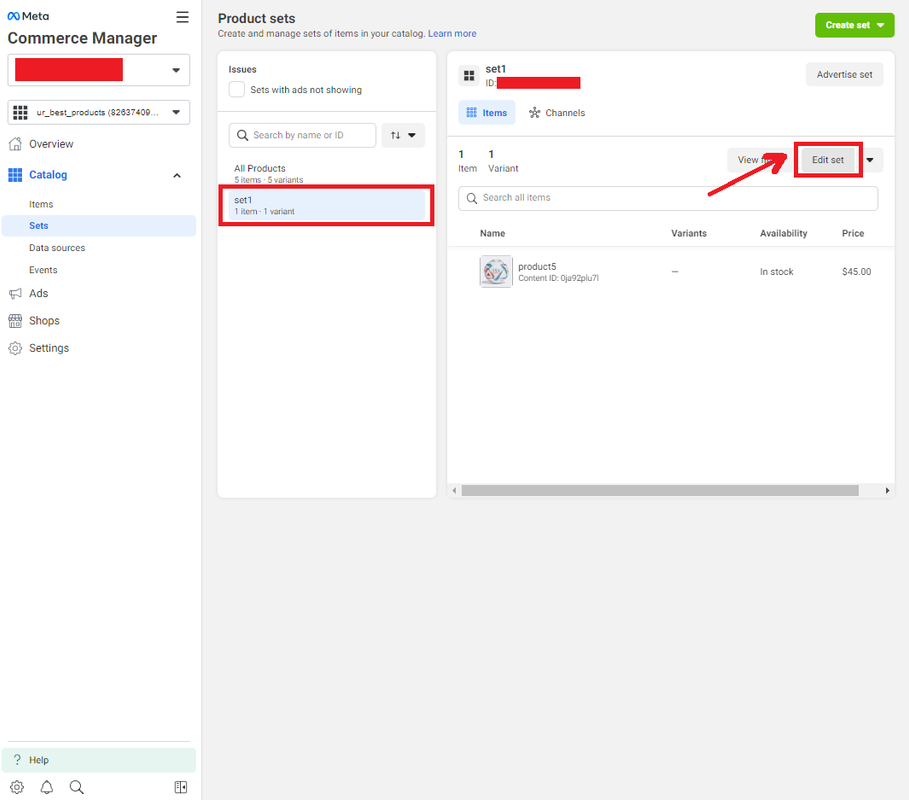Image resolution: width=909 pixels, height=800 pixels.
Task: Open Items under Catalog
Action: pyautogui.click(x=41, y=204)
